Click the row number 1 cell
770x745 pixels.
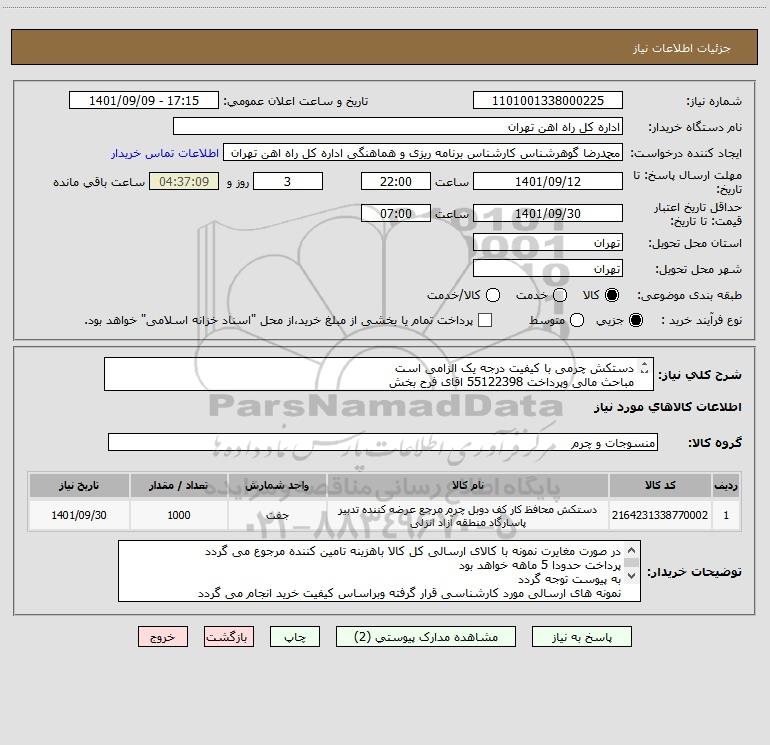click(726, 515)
